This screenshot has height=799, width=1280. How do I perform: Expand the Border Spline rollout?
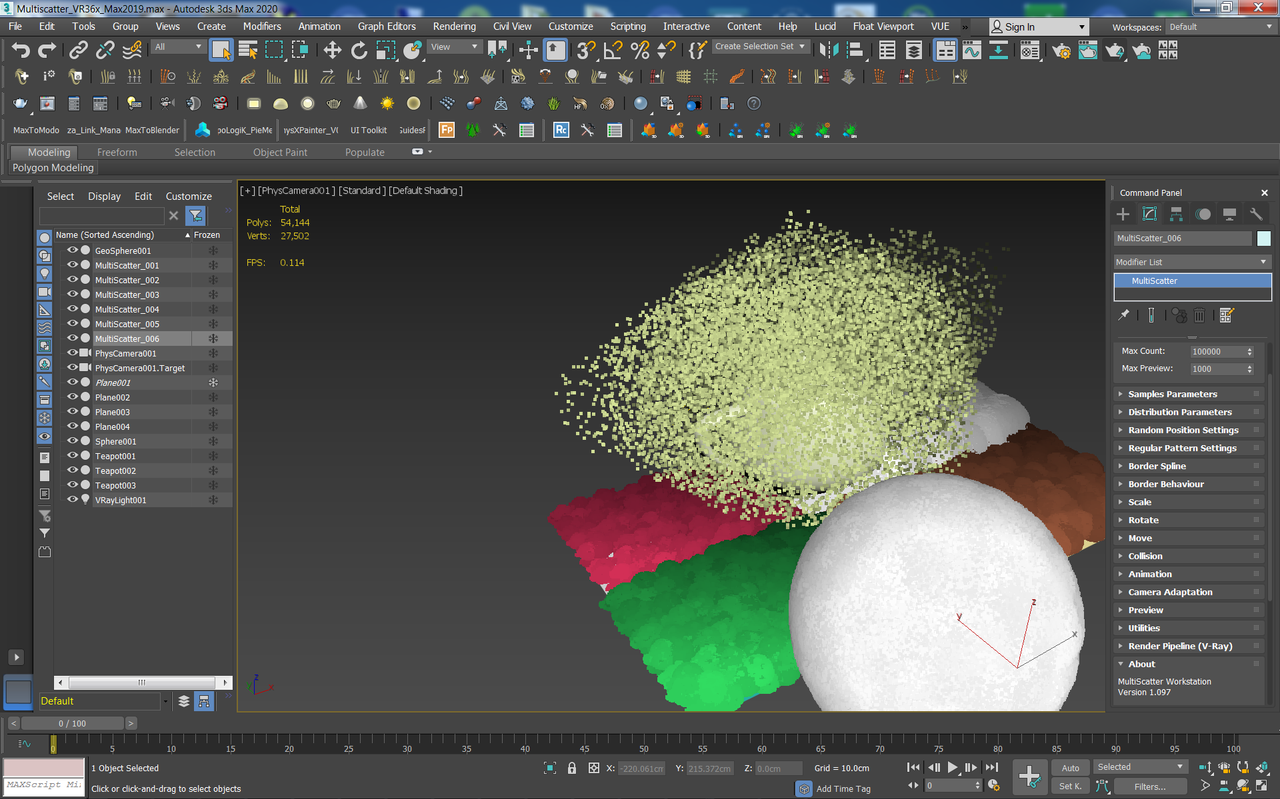pyautogui.click(x=1190, y=466)
